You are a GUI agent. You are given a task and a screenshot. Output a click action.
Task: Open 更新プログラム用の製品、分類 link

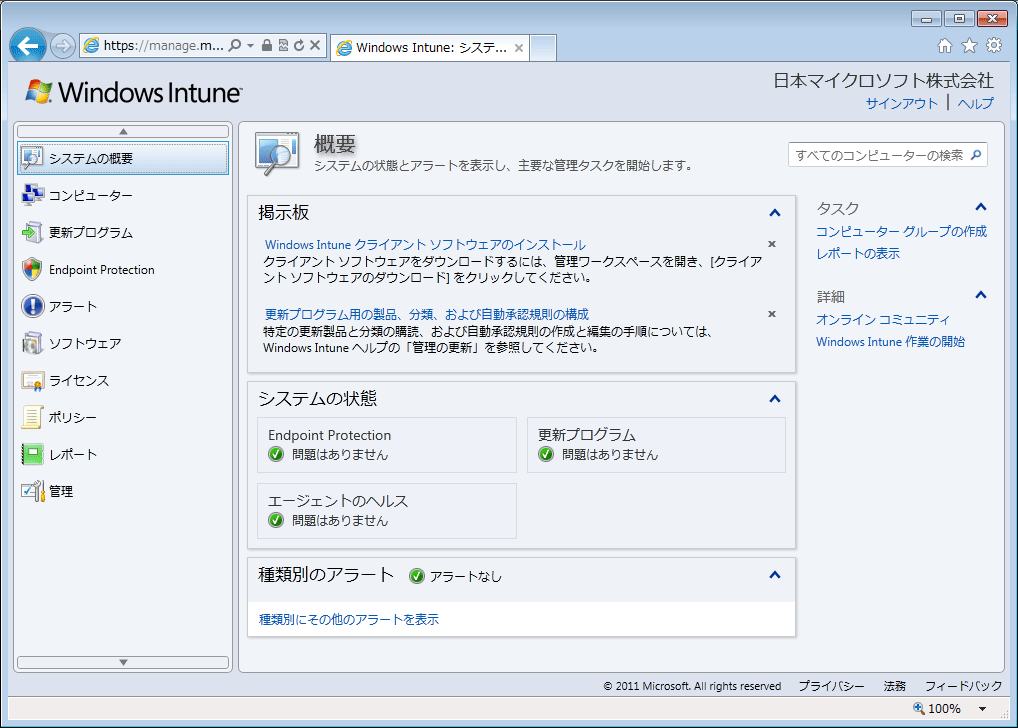coord(427,314)
